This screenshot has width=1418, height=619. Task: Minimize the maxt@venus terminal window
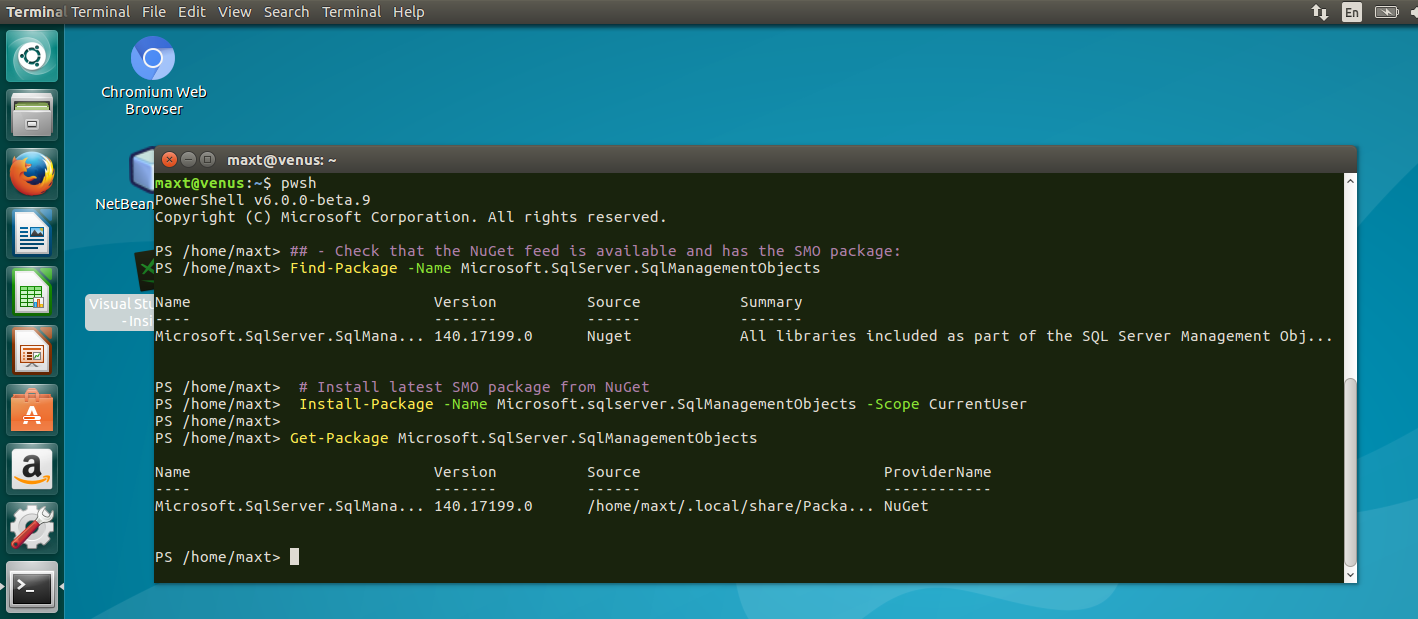pos(188,159)
